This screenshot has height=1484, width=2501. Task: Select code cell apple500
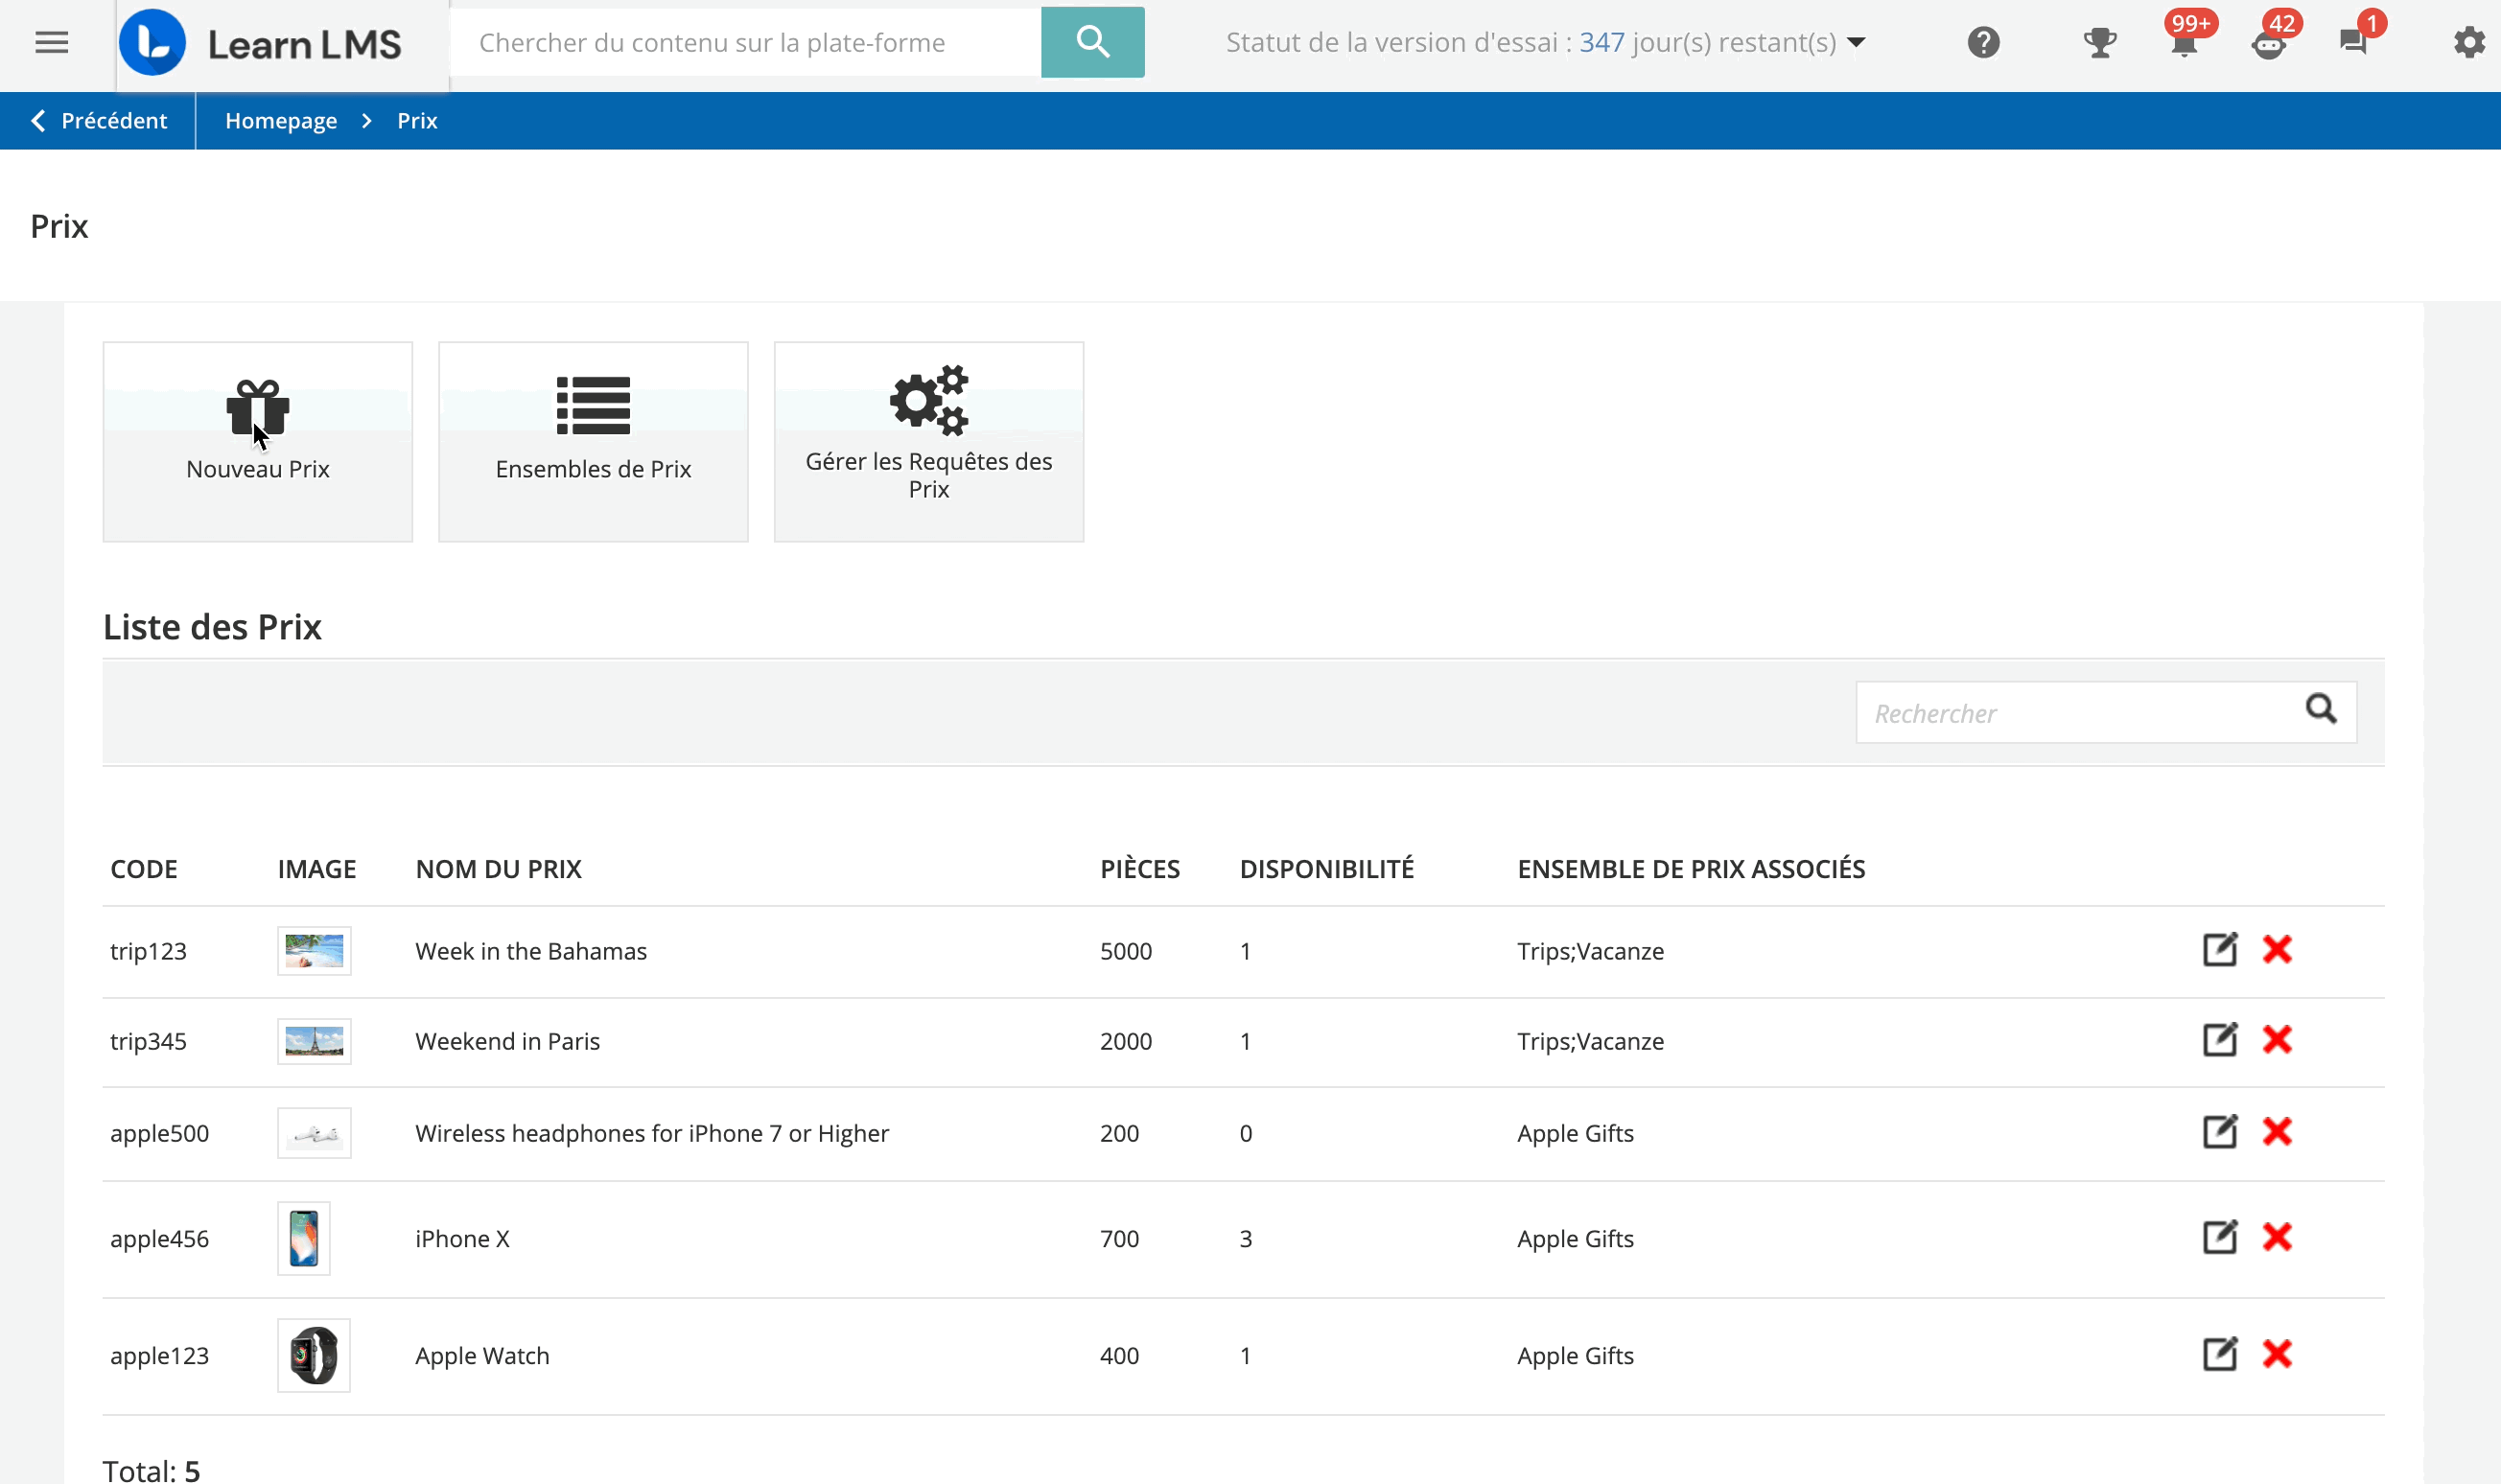tap(159, 1133)
